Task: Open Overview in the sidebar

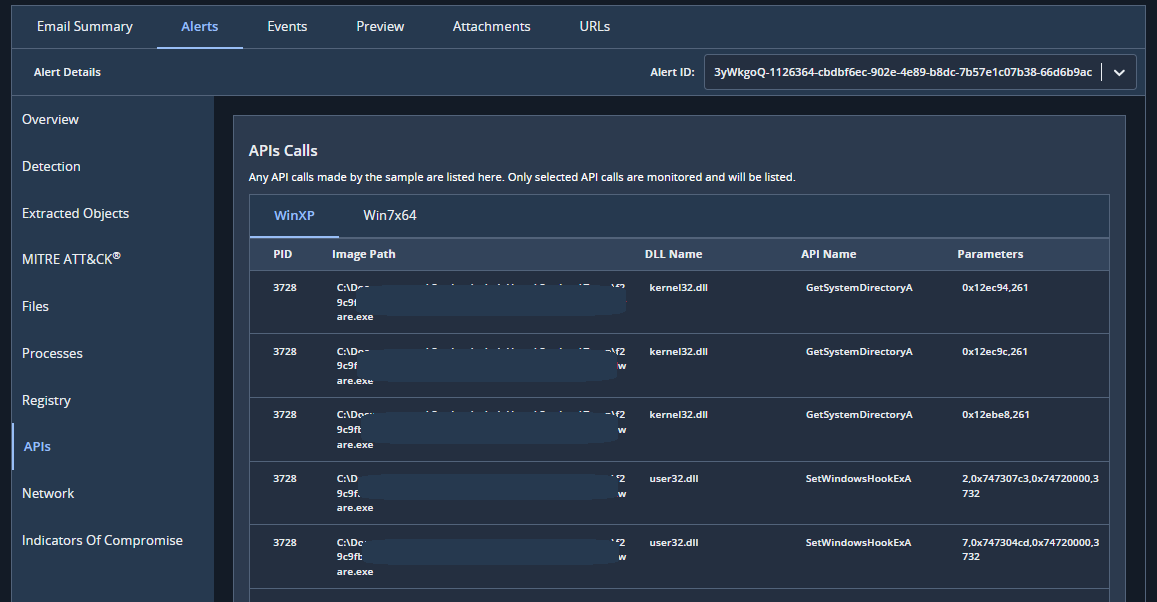Action: (50, 120)
